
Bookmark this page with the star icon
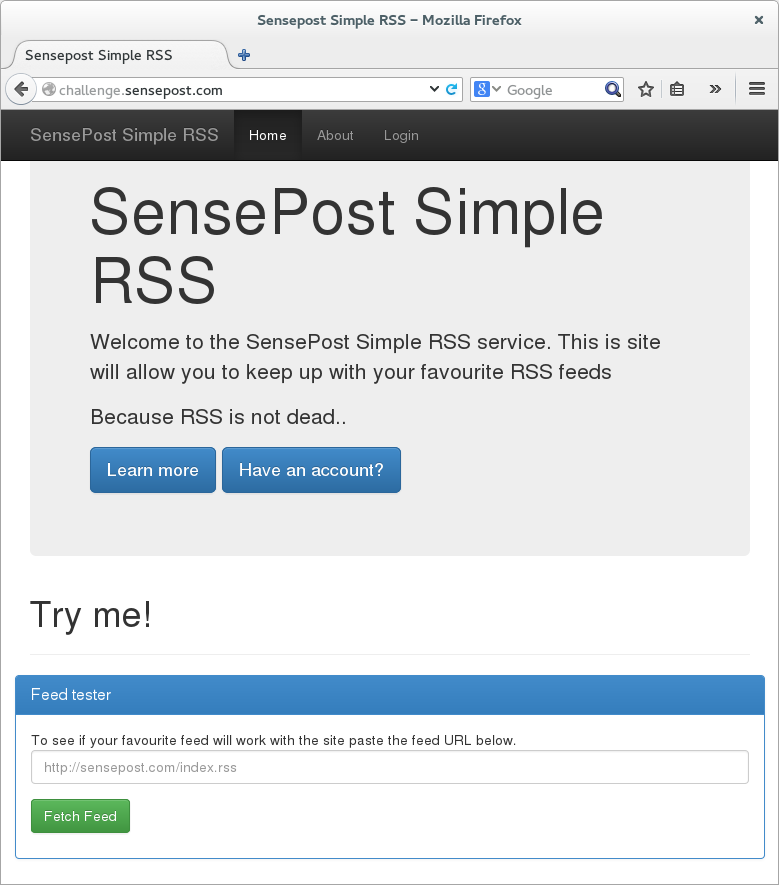pyautogui.click(x=646, y=90)
